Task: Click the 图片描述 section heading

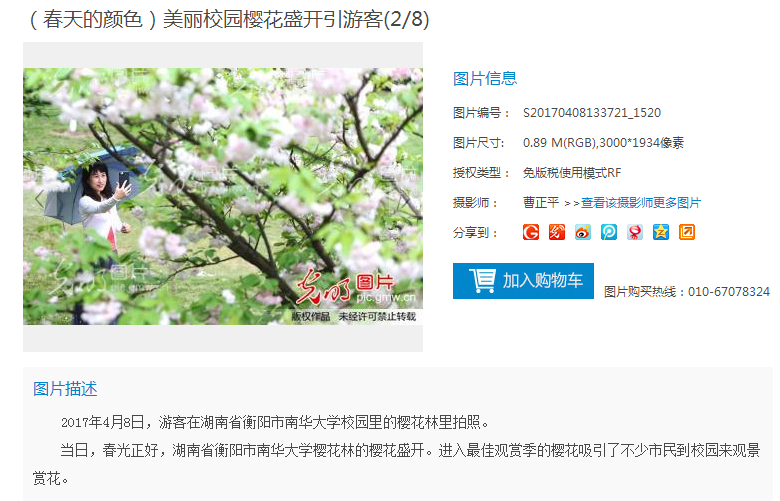Action: (x=65, y=389)
